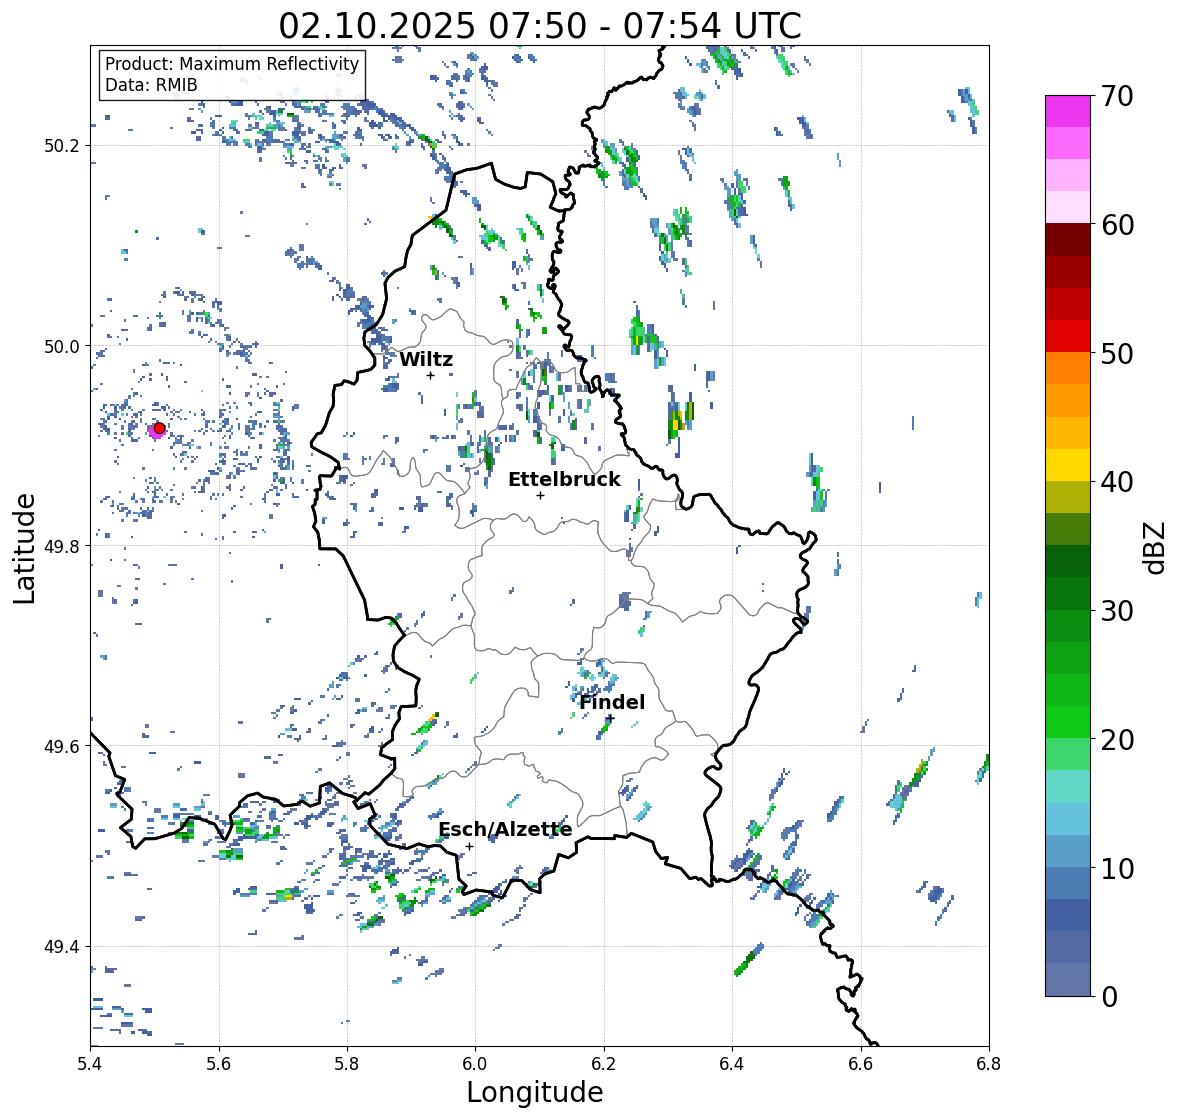The width and height of the screenshot is (1179, 1117).
Task: Pick the orange swatch just below 50
Action: (x=1068, y=368)
